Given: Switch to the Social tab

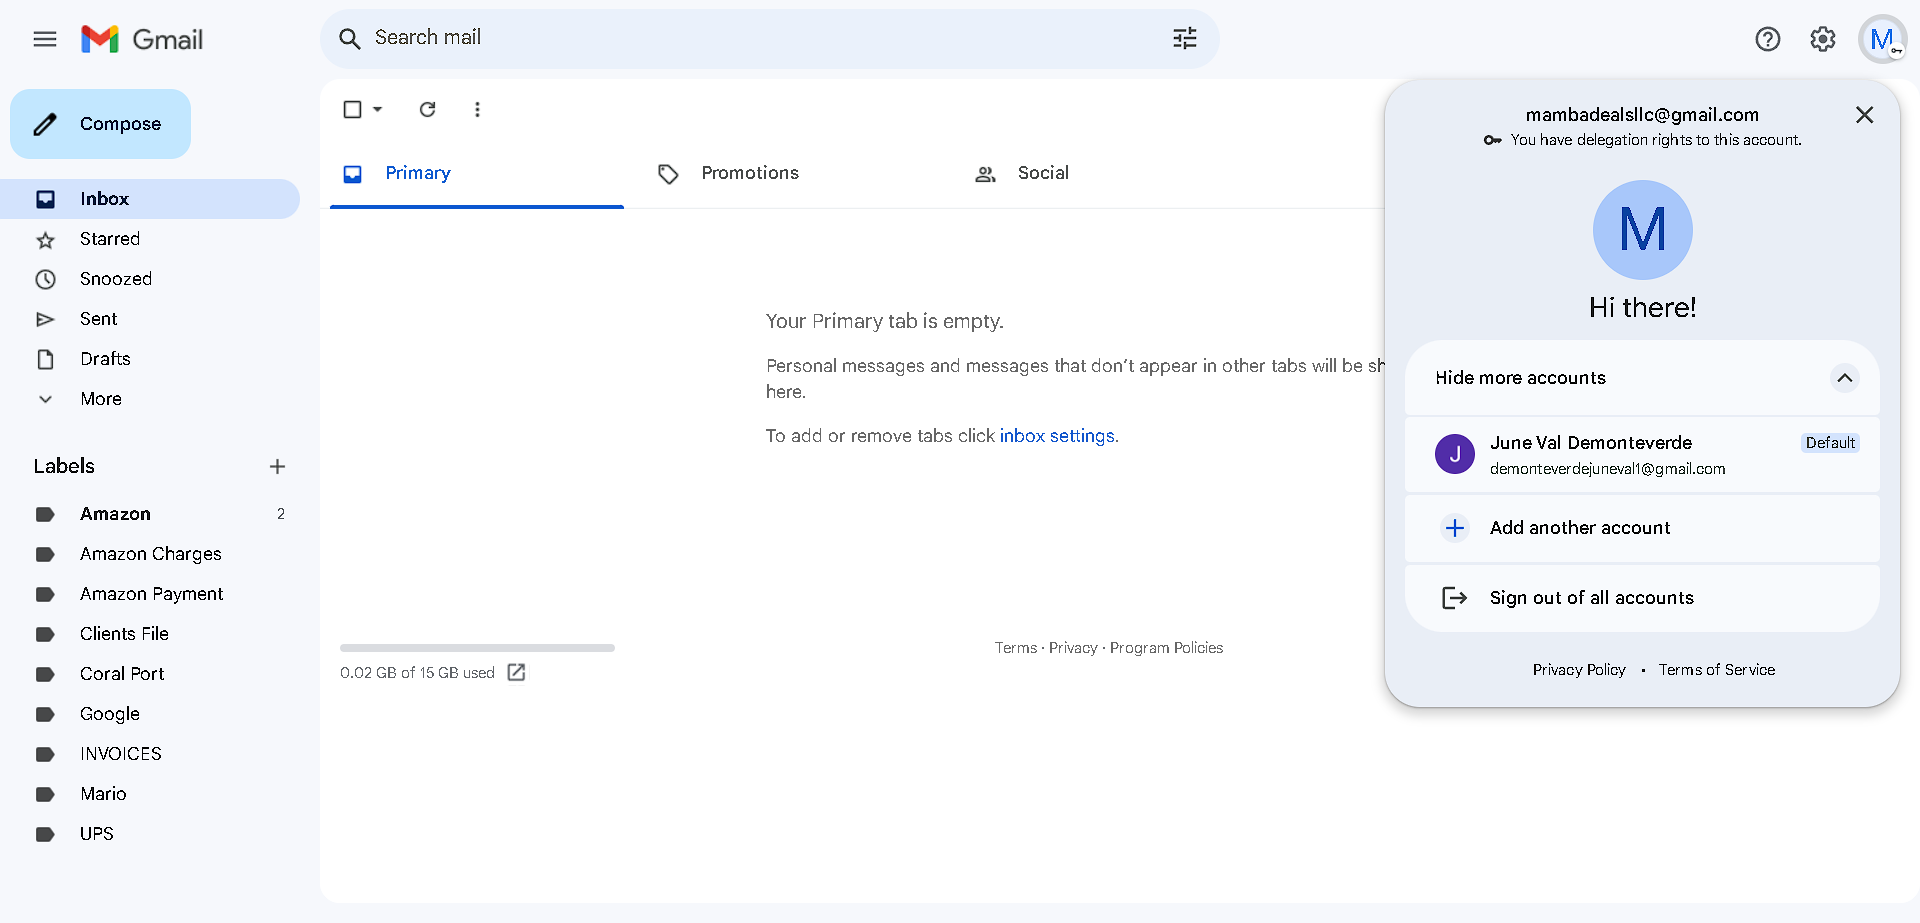Looking at the screenshot, I should 1108,173.
